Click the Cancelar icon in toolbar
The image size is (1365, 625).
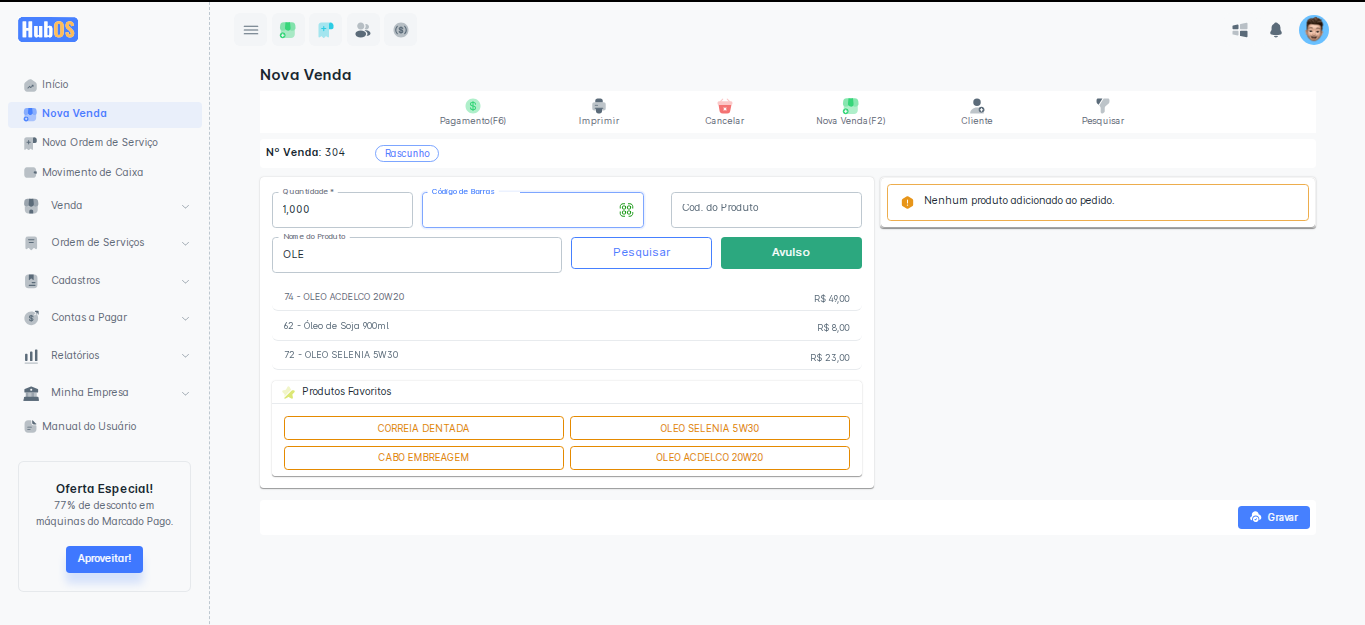click(725, 106)
